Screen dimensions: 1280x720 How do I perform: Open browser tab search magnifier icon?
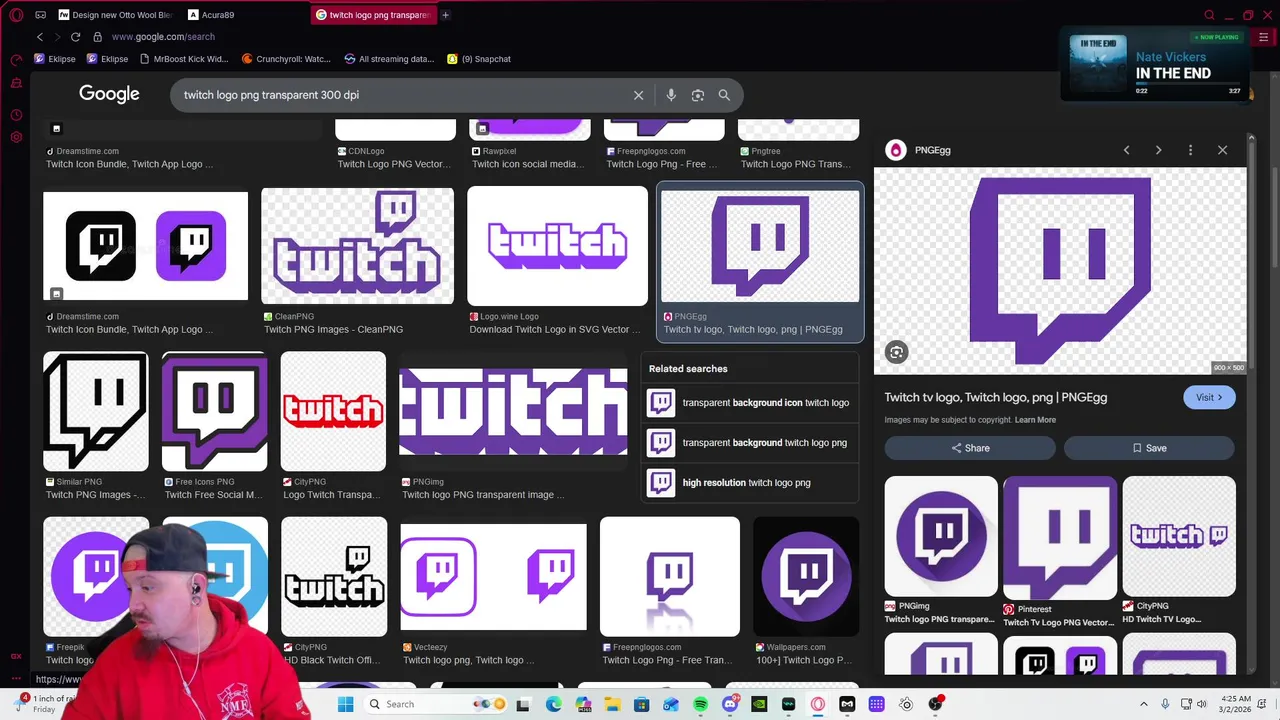click(1210, 15)
